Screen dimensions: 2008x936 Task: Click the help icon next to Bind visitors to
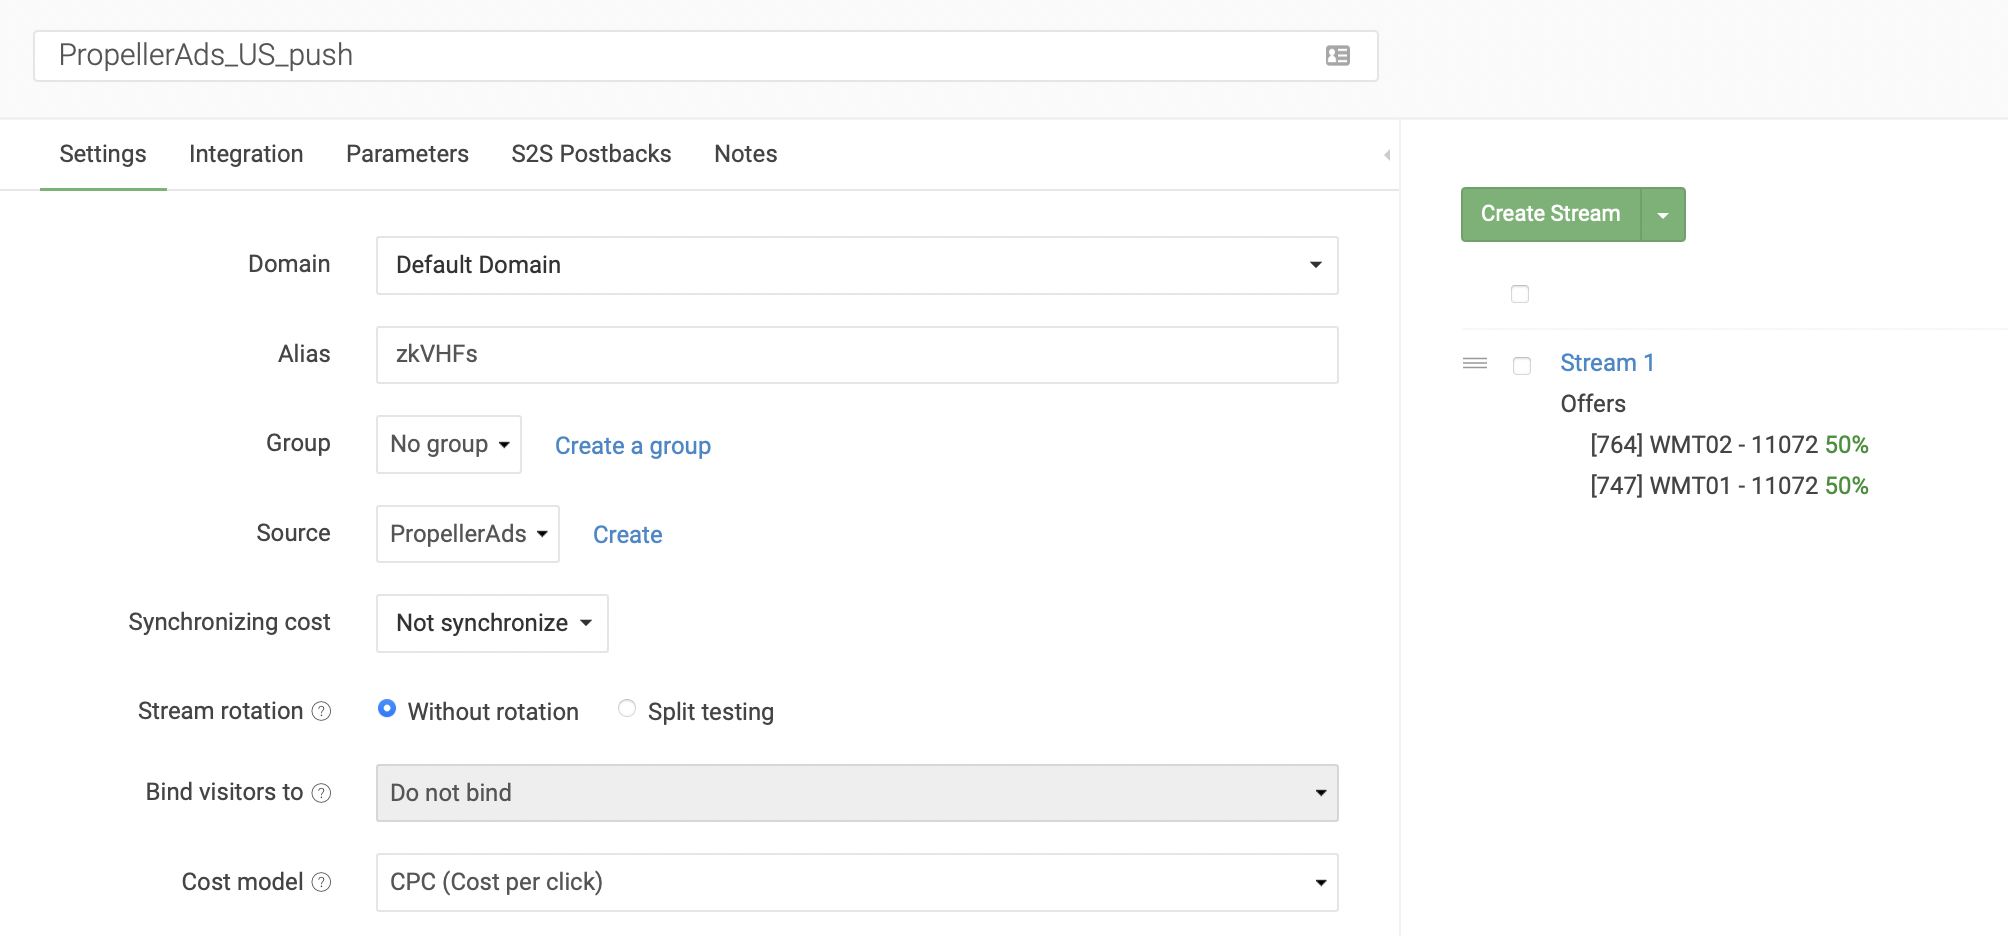tap(321, 793)
